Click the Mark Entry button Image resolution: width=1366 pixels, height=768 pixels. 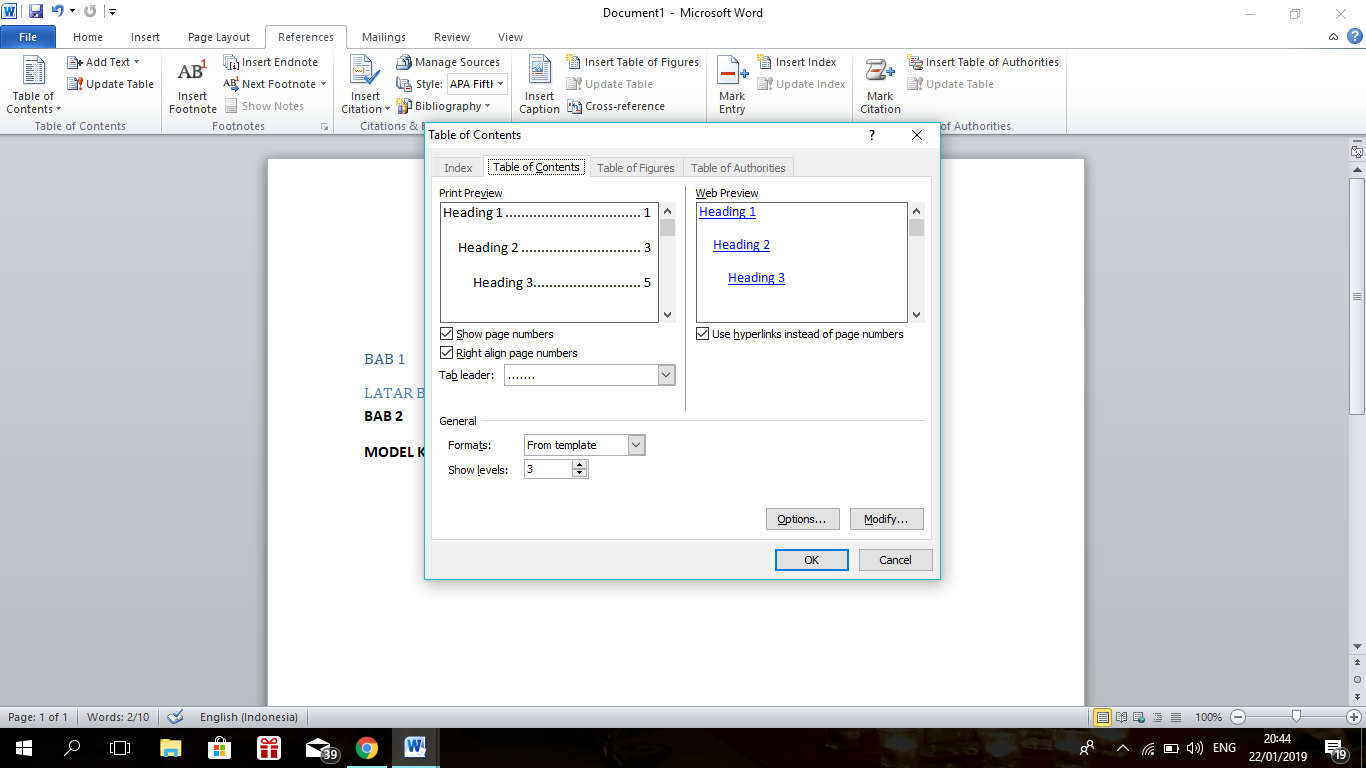pos(732,86)
